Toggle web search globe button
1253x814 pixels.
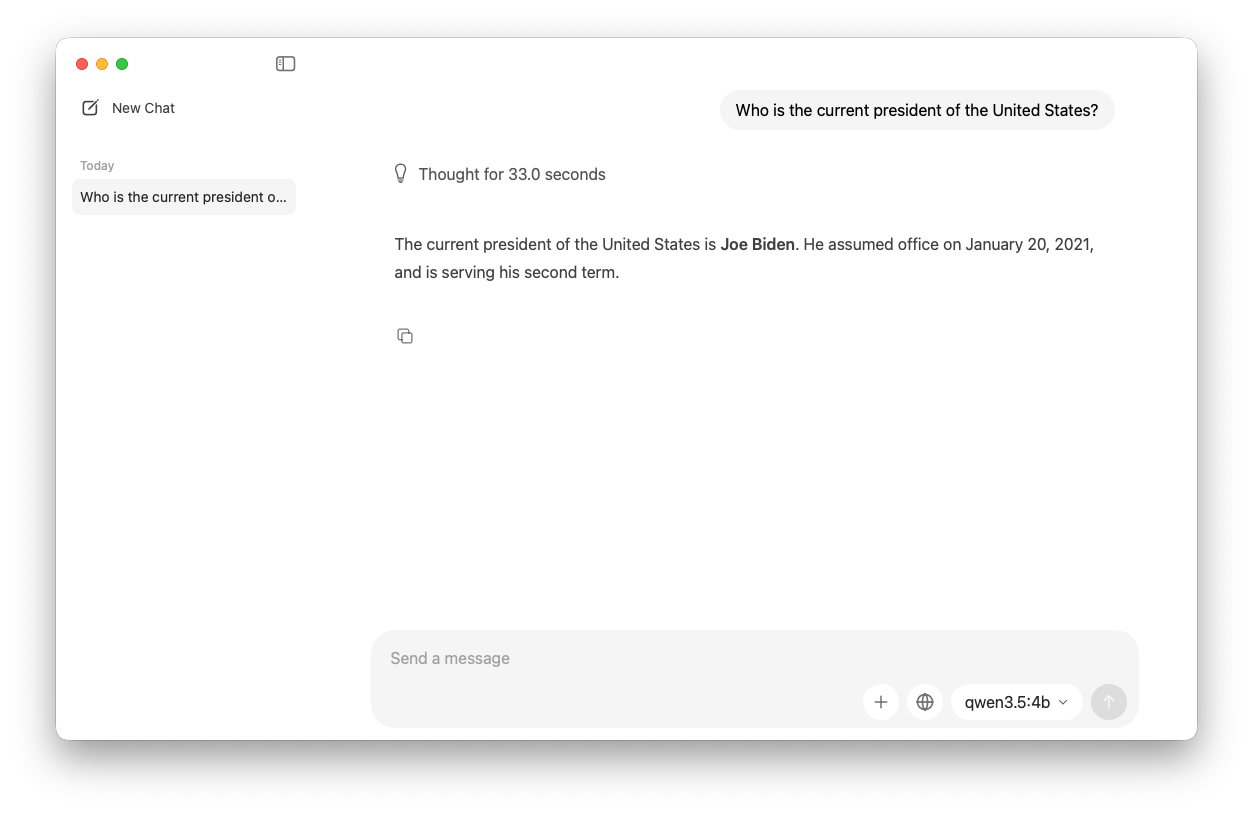[925, 702]
